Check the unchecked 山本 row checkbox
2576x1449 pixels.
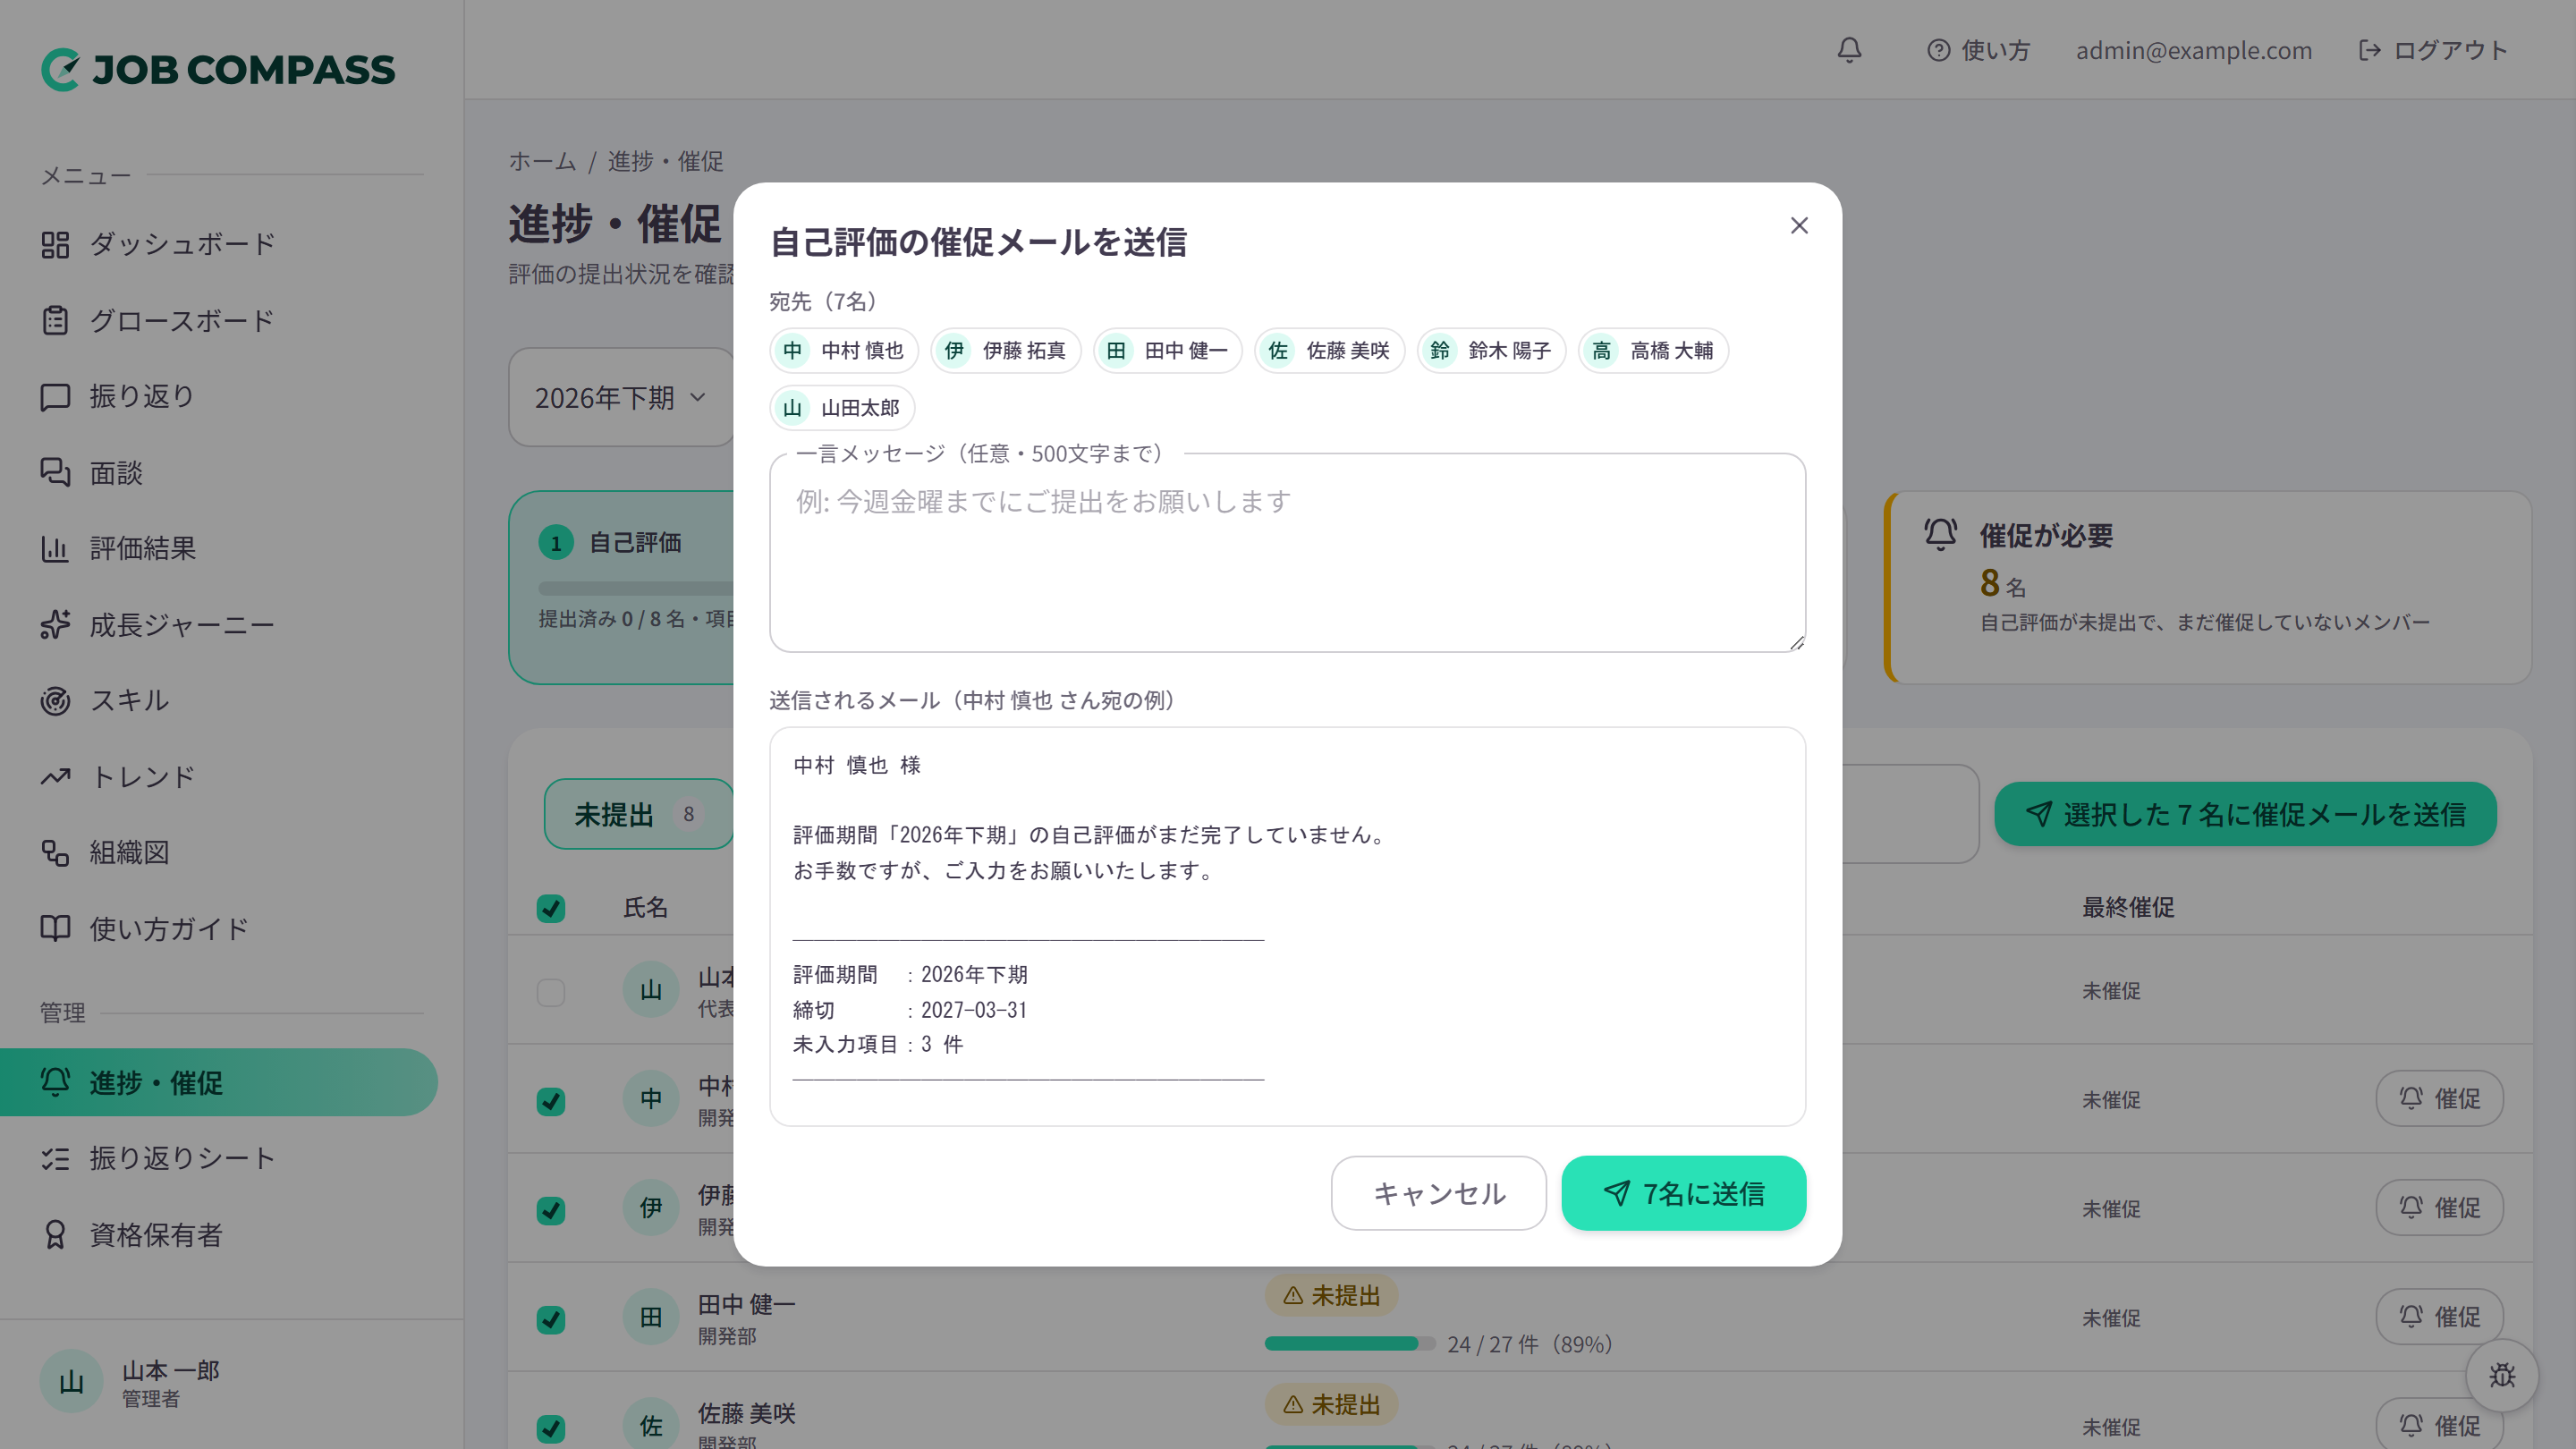(x=551, y=992)
